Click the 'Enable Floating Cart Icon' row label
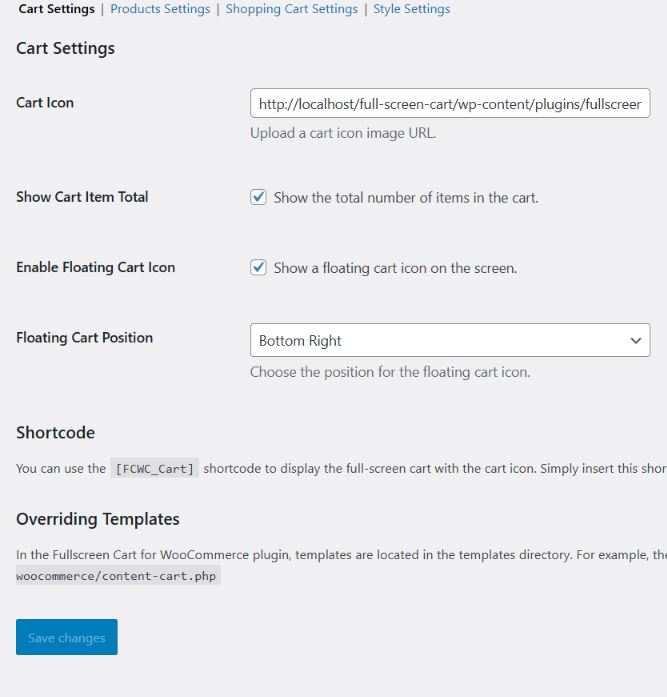Screen dimensions: 667x697 point(95,268)
